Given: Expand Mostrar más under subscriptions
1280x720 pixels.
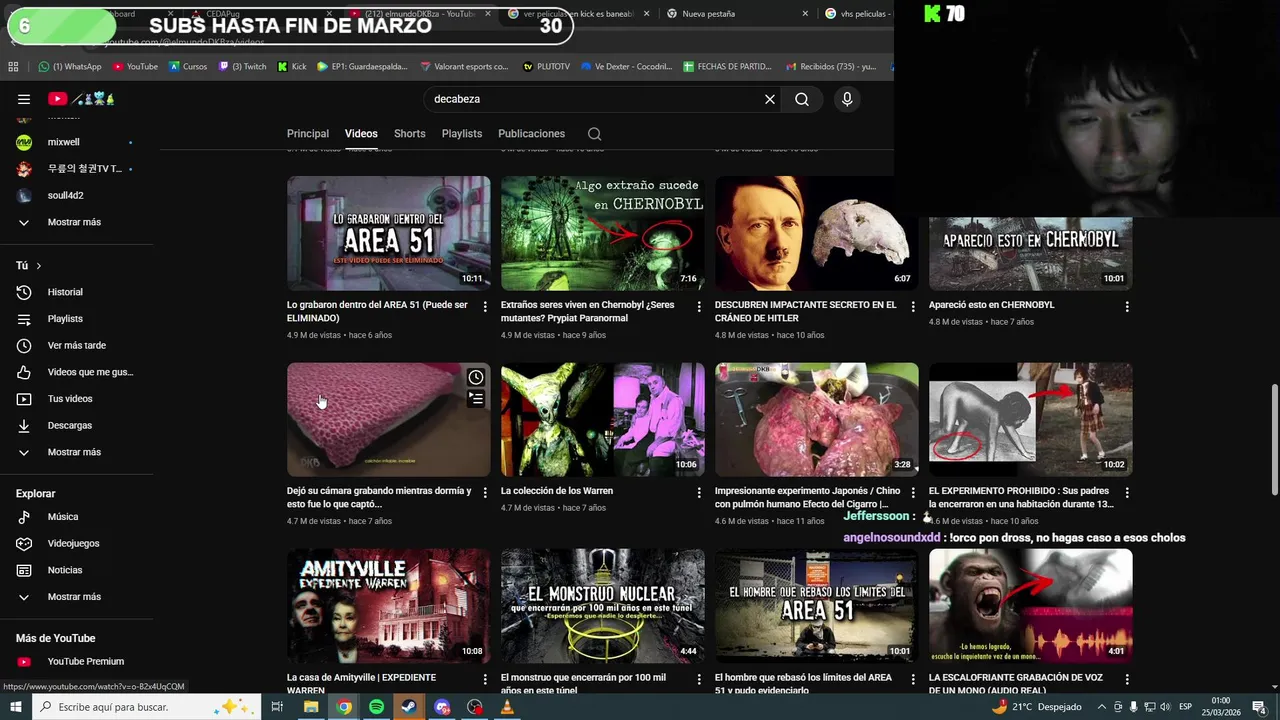Looking at the screenshot, I should coord(76,222).
